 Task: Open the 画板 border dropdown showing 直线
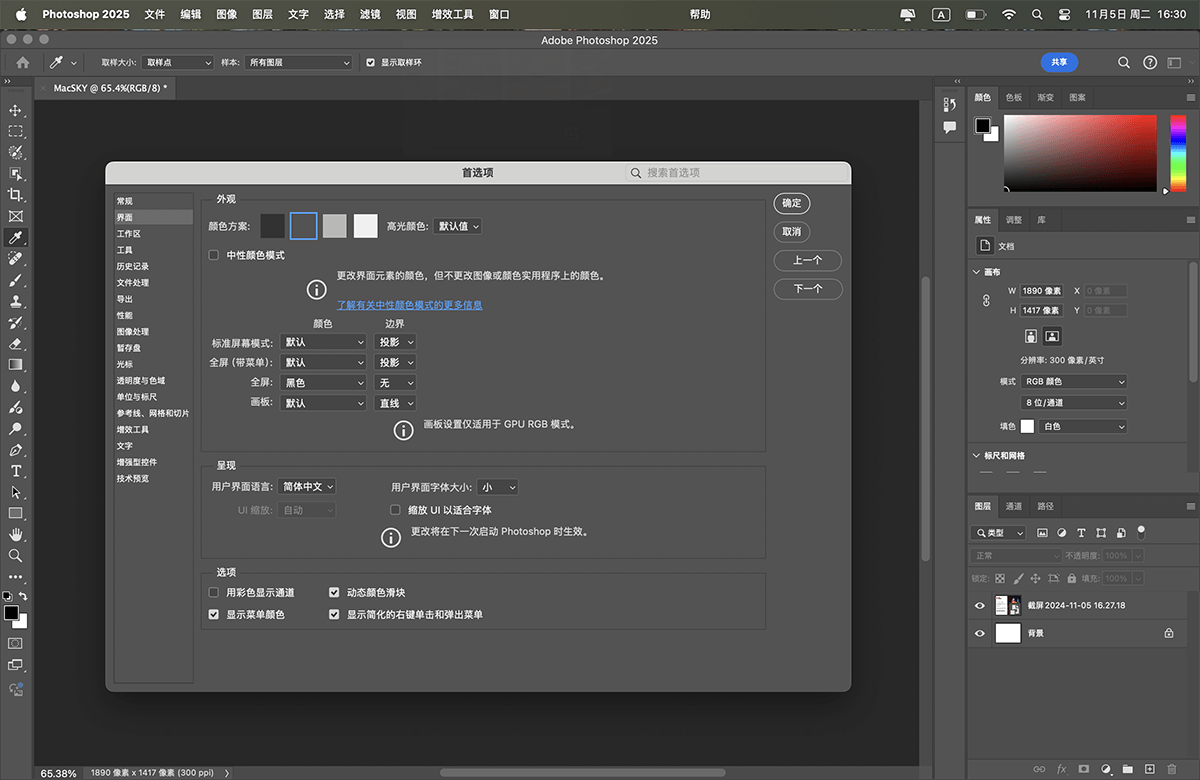tap(396, 403)
